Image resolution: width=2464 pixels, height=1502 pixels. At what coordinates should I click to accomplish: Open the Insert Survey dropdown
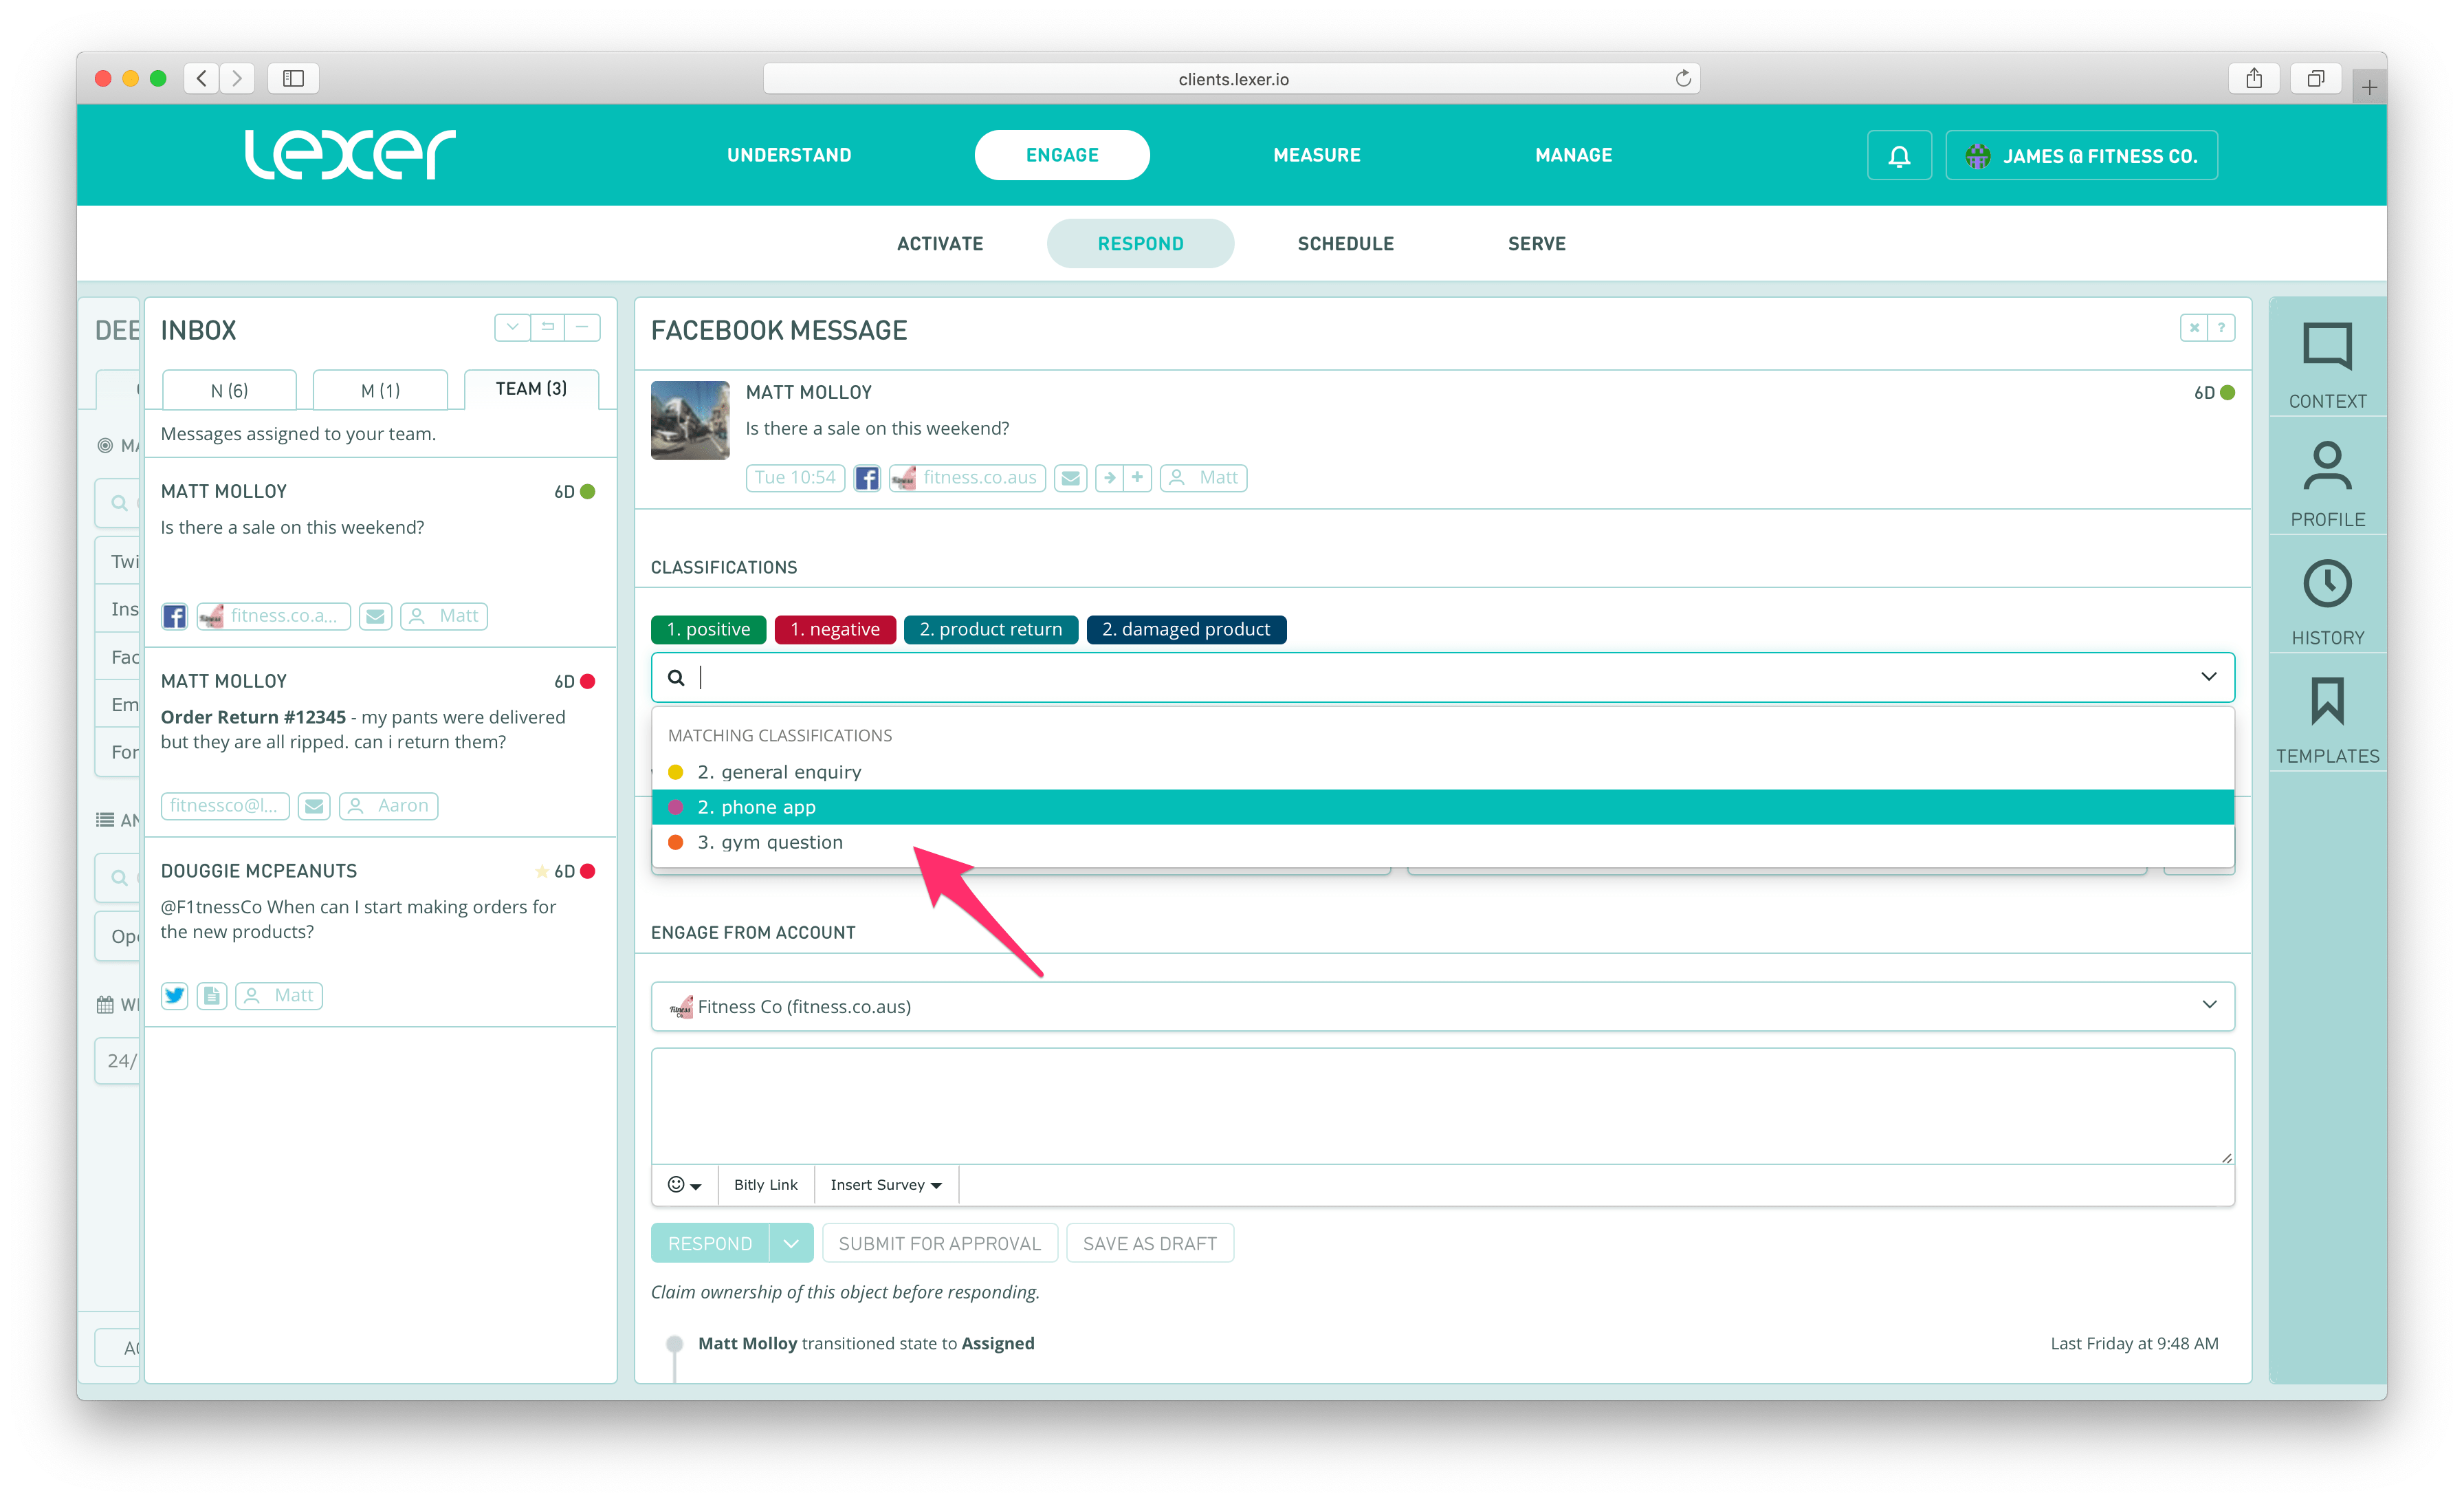click(x=885, y=1185)
